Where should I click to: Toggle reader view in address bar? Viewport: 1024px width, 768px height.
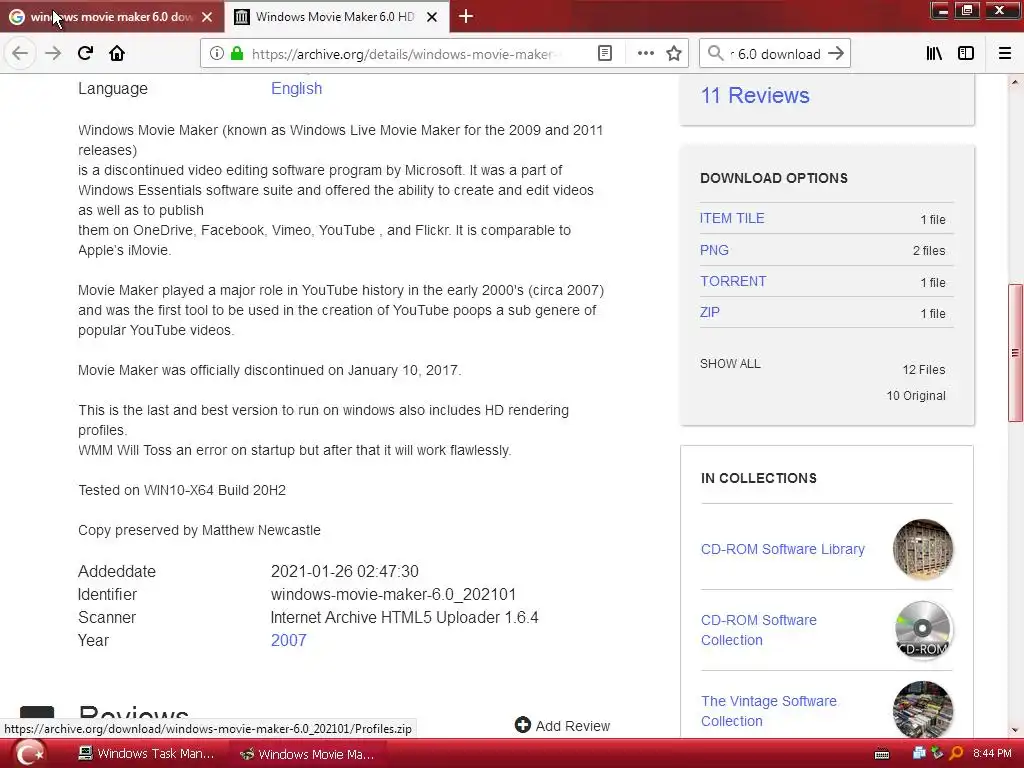(605, 54)
